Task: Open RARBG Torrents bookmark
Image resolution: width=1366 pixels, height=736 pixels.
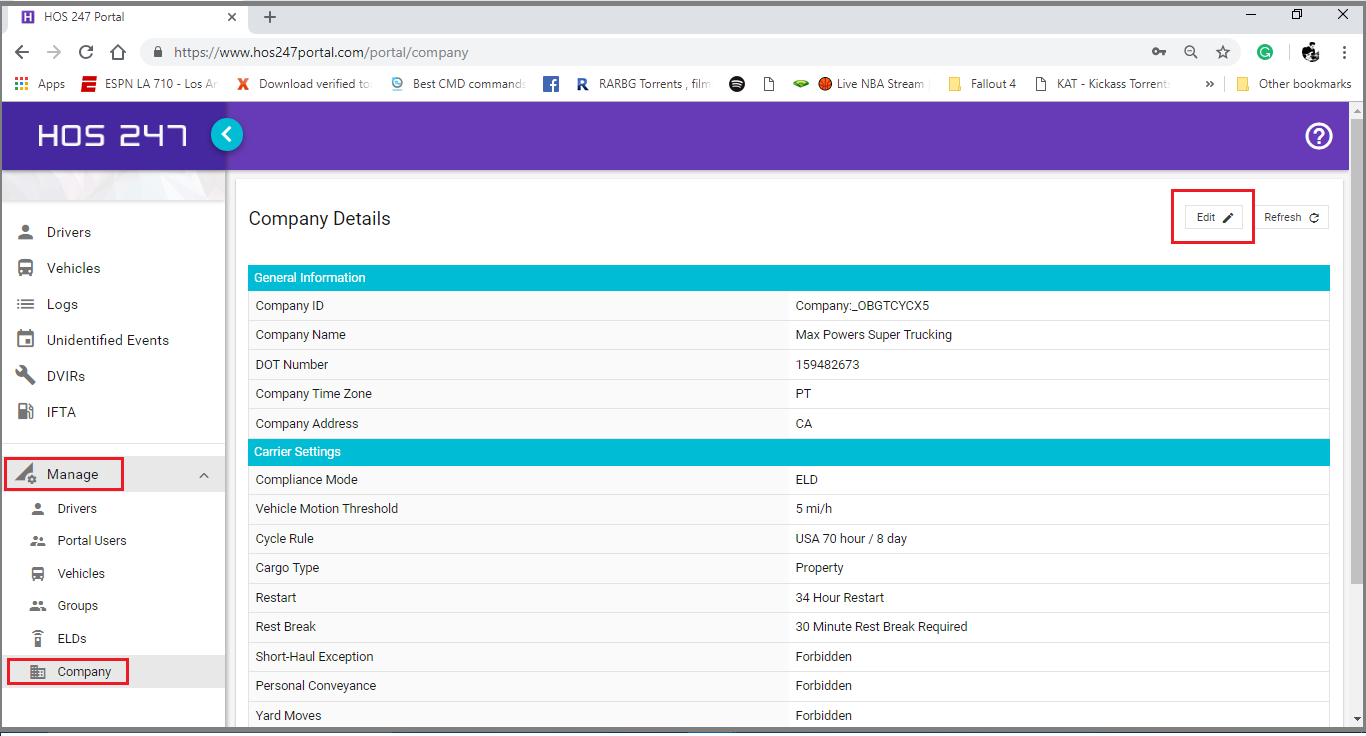Action: pyautogui.click(x=643, y=84)
